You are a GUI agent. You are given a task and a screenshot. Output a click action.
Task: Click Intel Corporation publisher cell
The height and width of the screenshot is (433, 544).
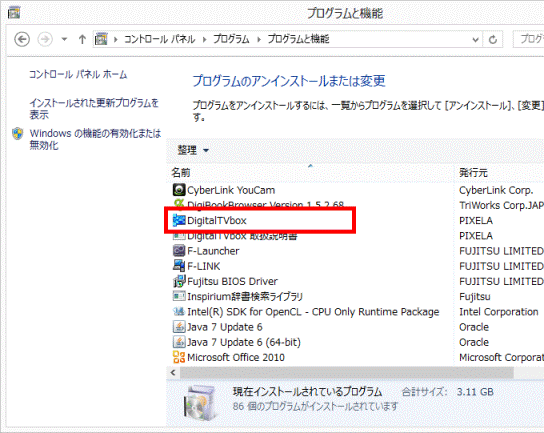(x=499, y=312)
